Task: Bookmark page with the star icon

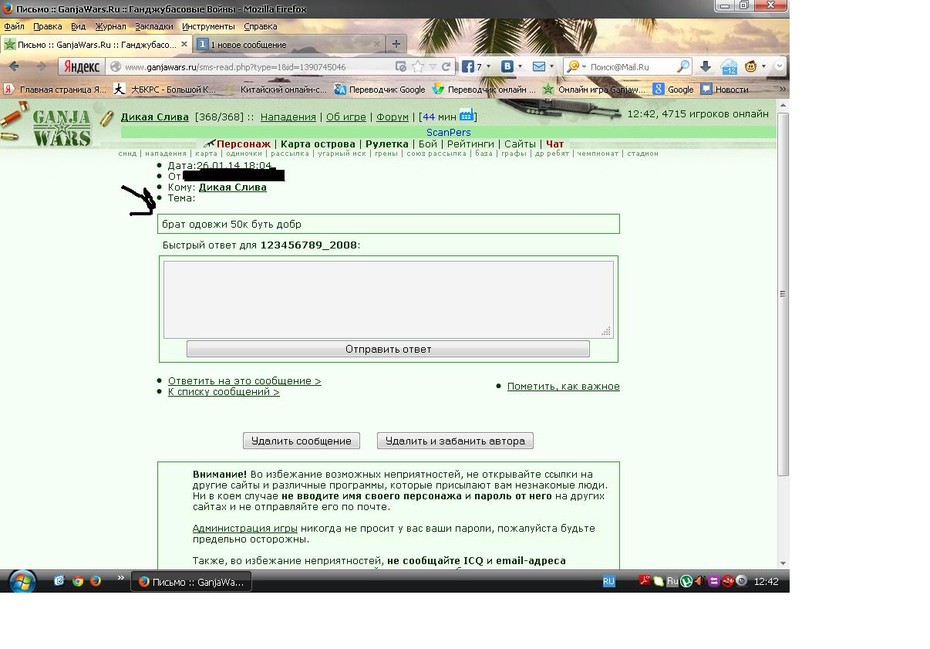Action: coord(418,66)
